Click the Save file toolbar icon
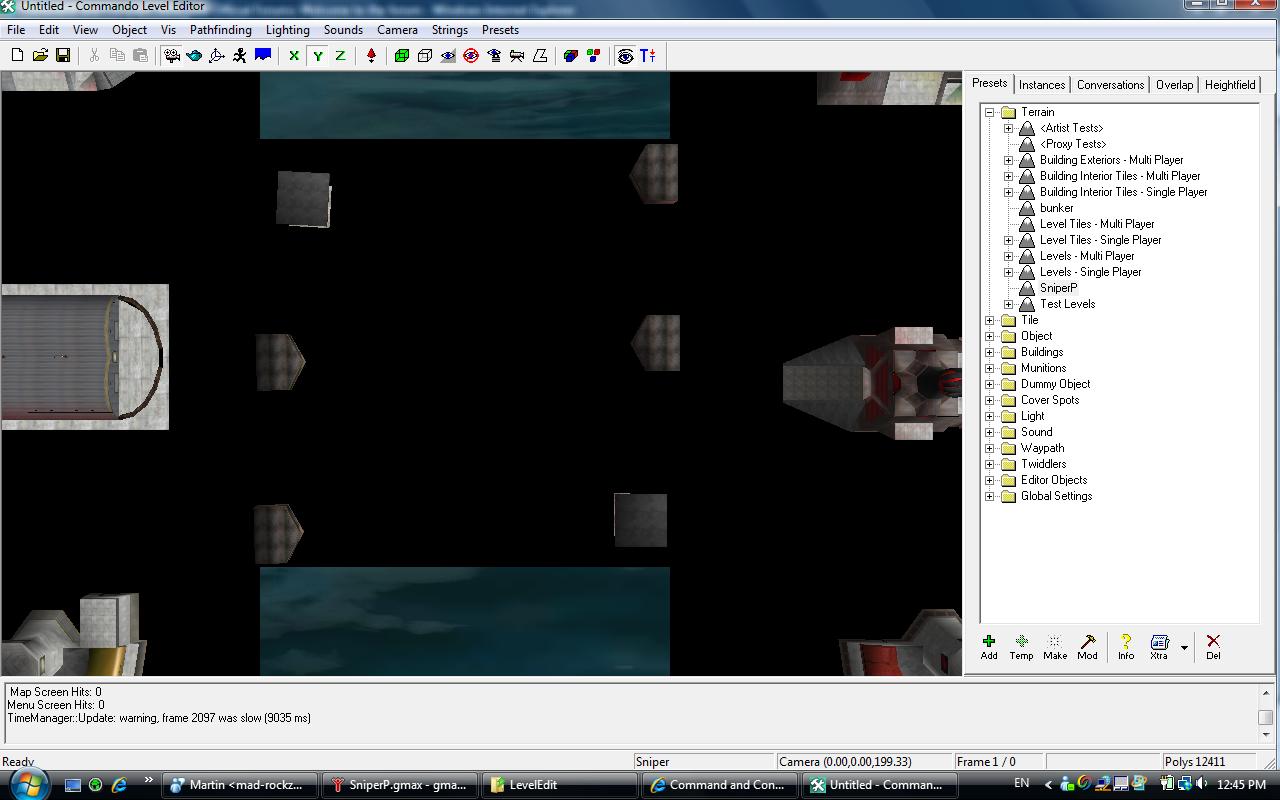The image size is (1280, 800). click(x=63, y=56)
